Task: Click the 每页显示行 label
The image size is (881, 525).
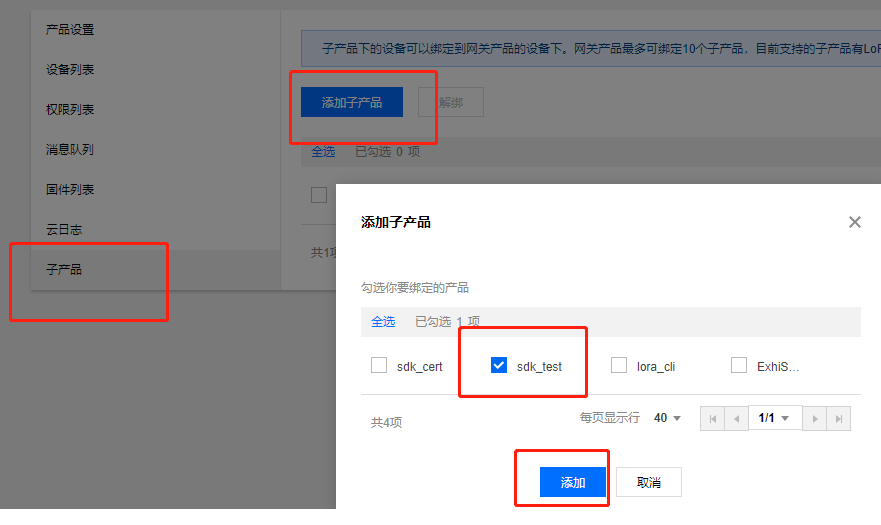Action: (x=610, y=418)
